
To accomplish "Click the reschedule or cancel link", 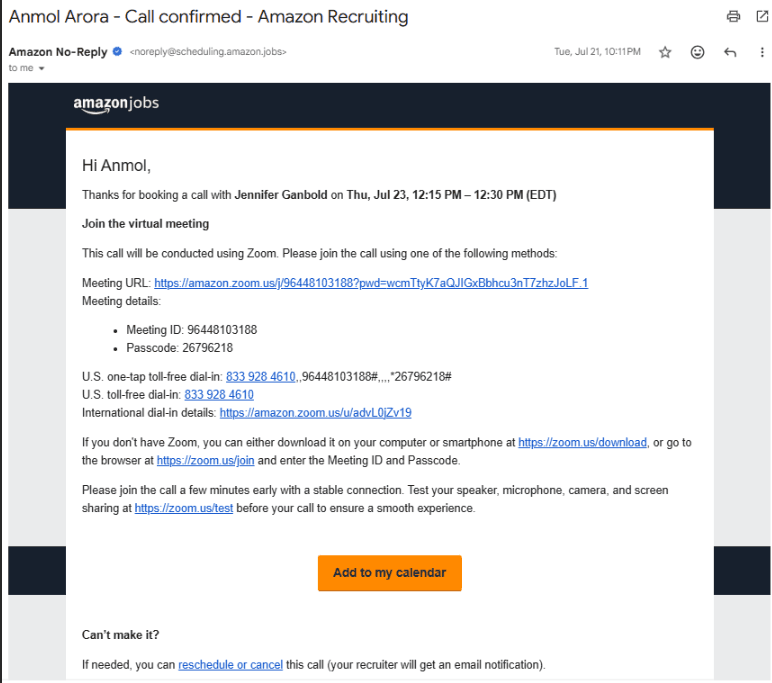I will 230,665.
